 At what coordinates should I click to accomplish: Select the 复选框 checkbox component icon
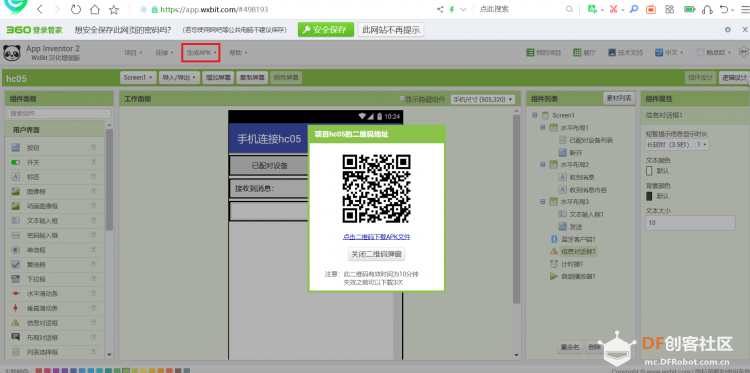[x=16, y=264]
